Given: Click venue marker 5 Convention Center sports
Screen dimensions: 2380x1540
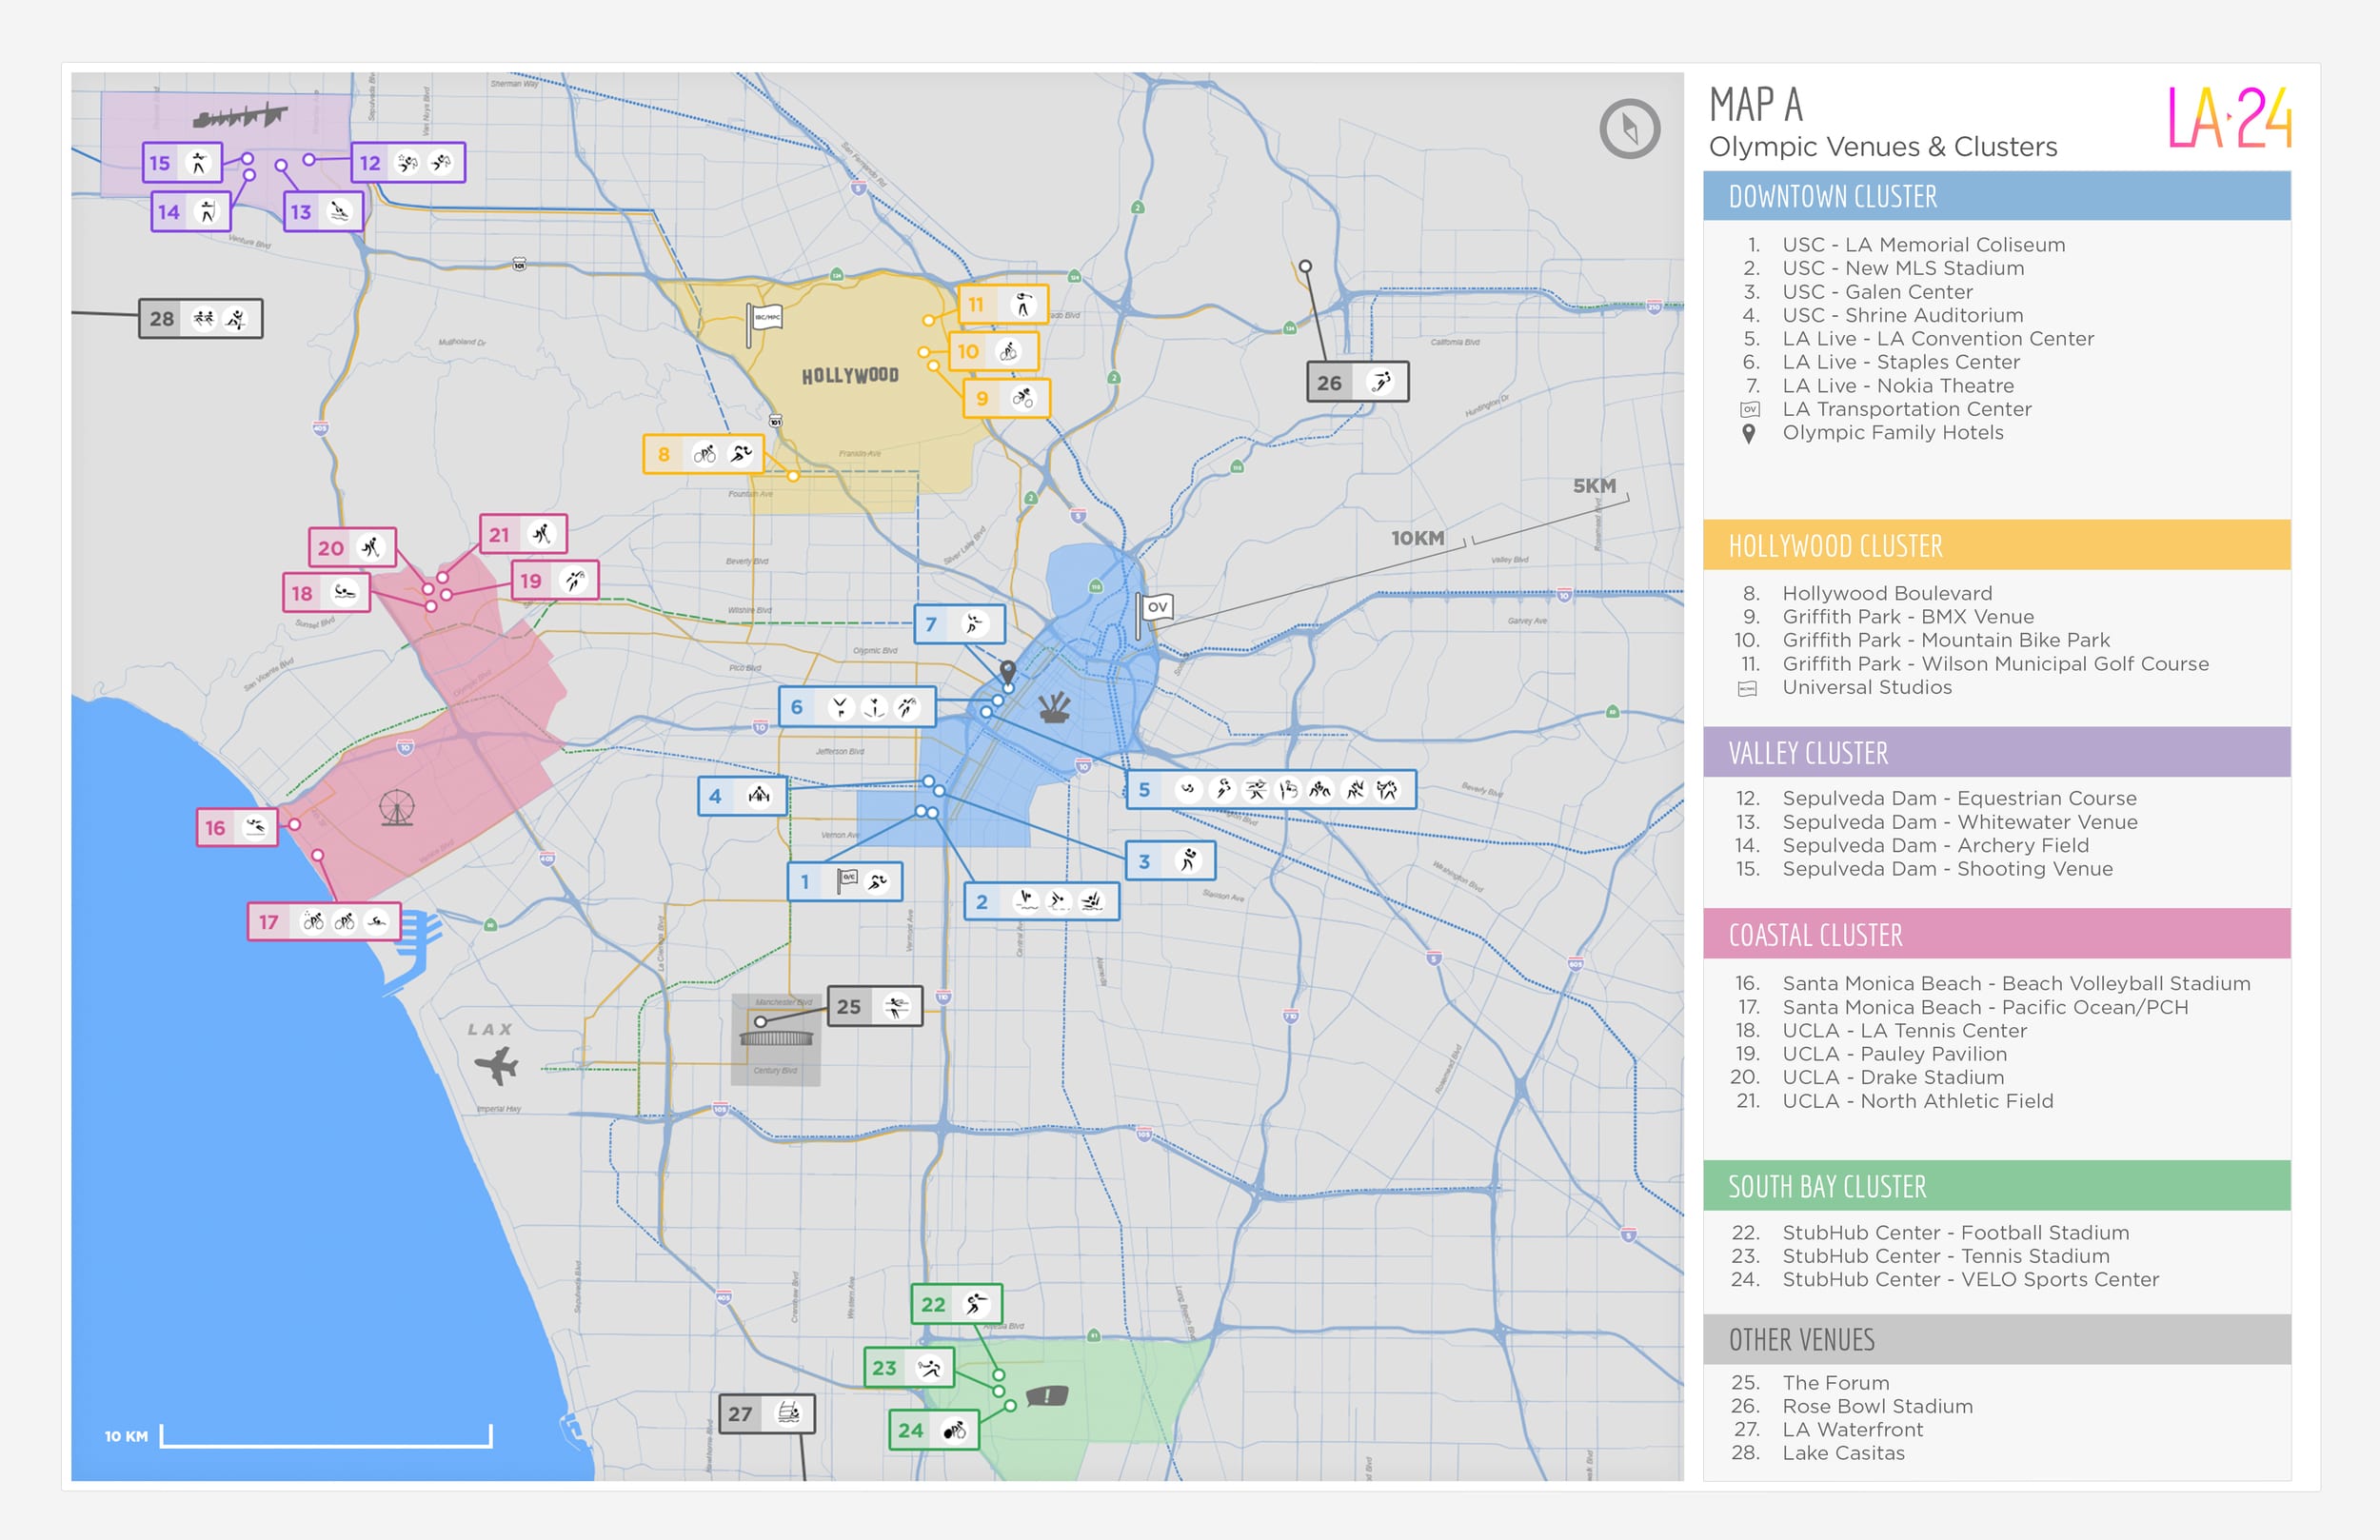Looking at the screenshot, I should point(1270,789).
